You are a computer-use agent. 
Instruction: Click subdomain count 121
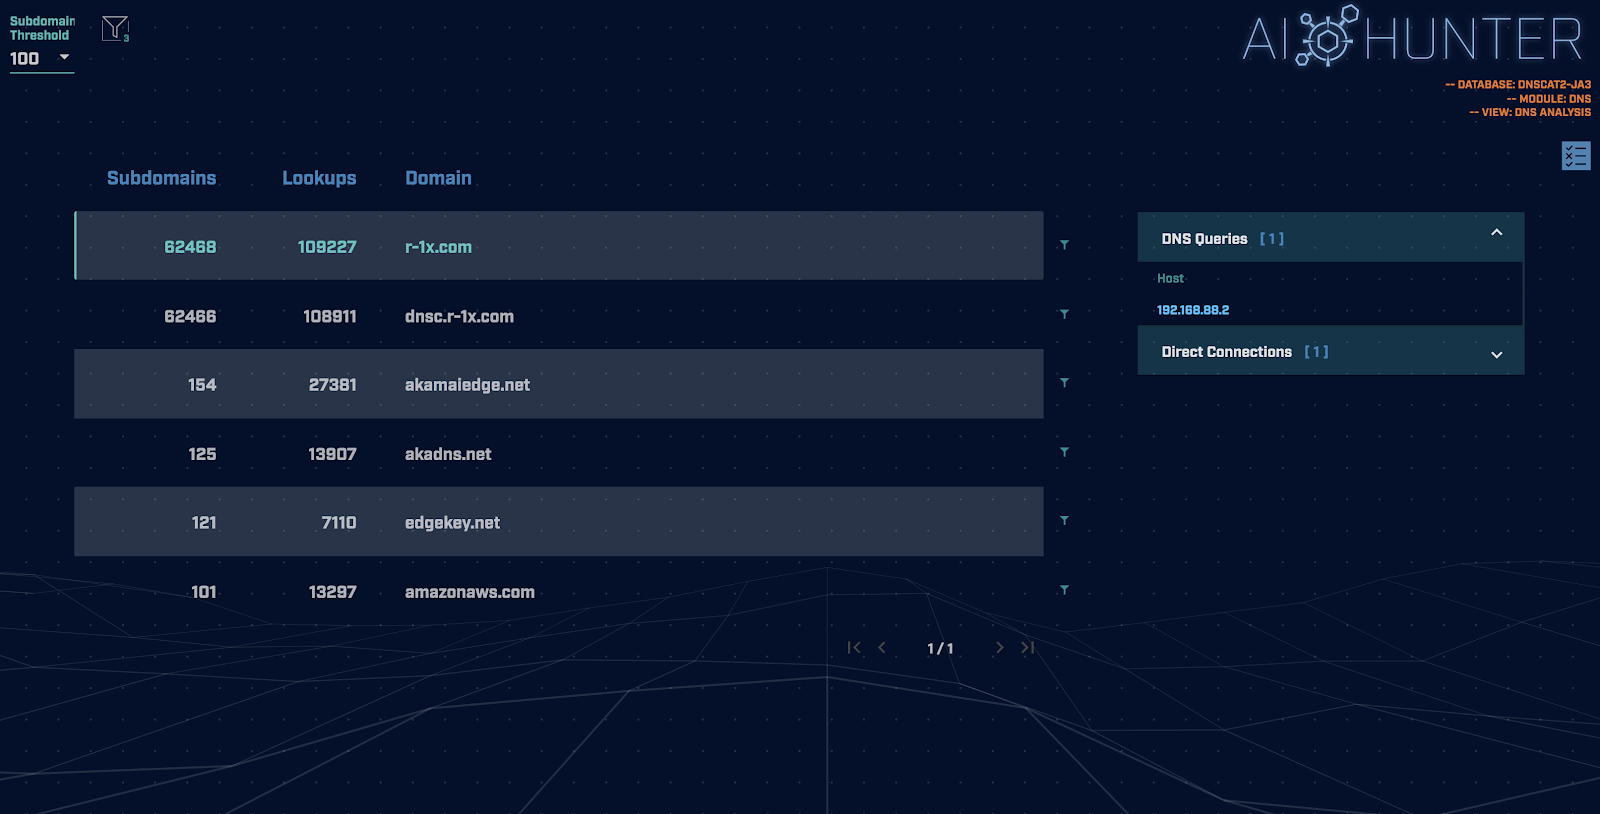pyautogui.click(x=204, y=523)
